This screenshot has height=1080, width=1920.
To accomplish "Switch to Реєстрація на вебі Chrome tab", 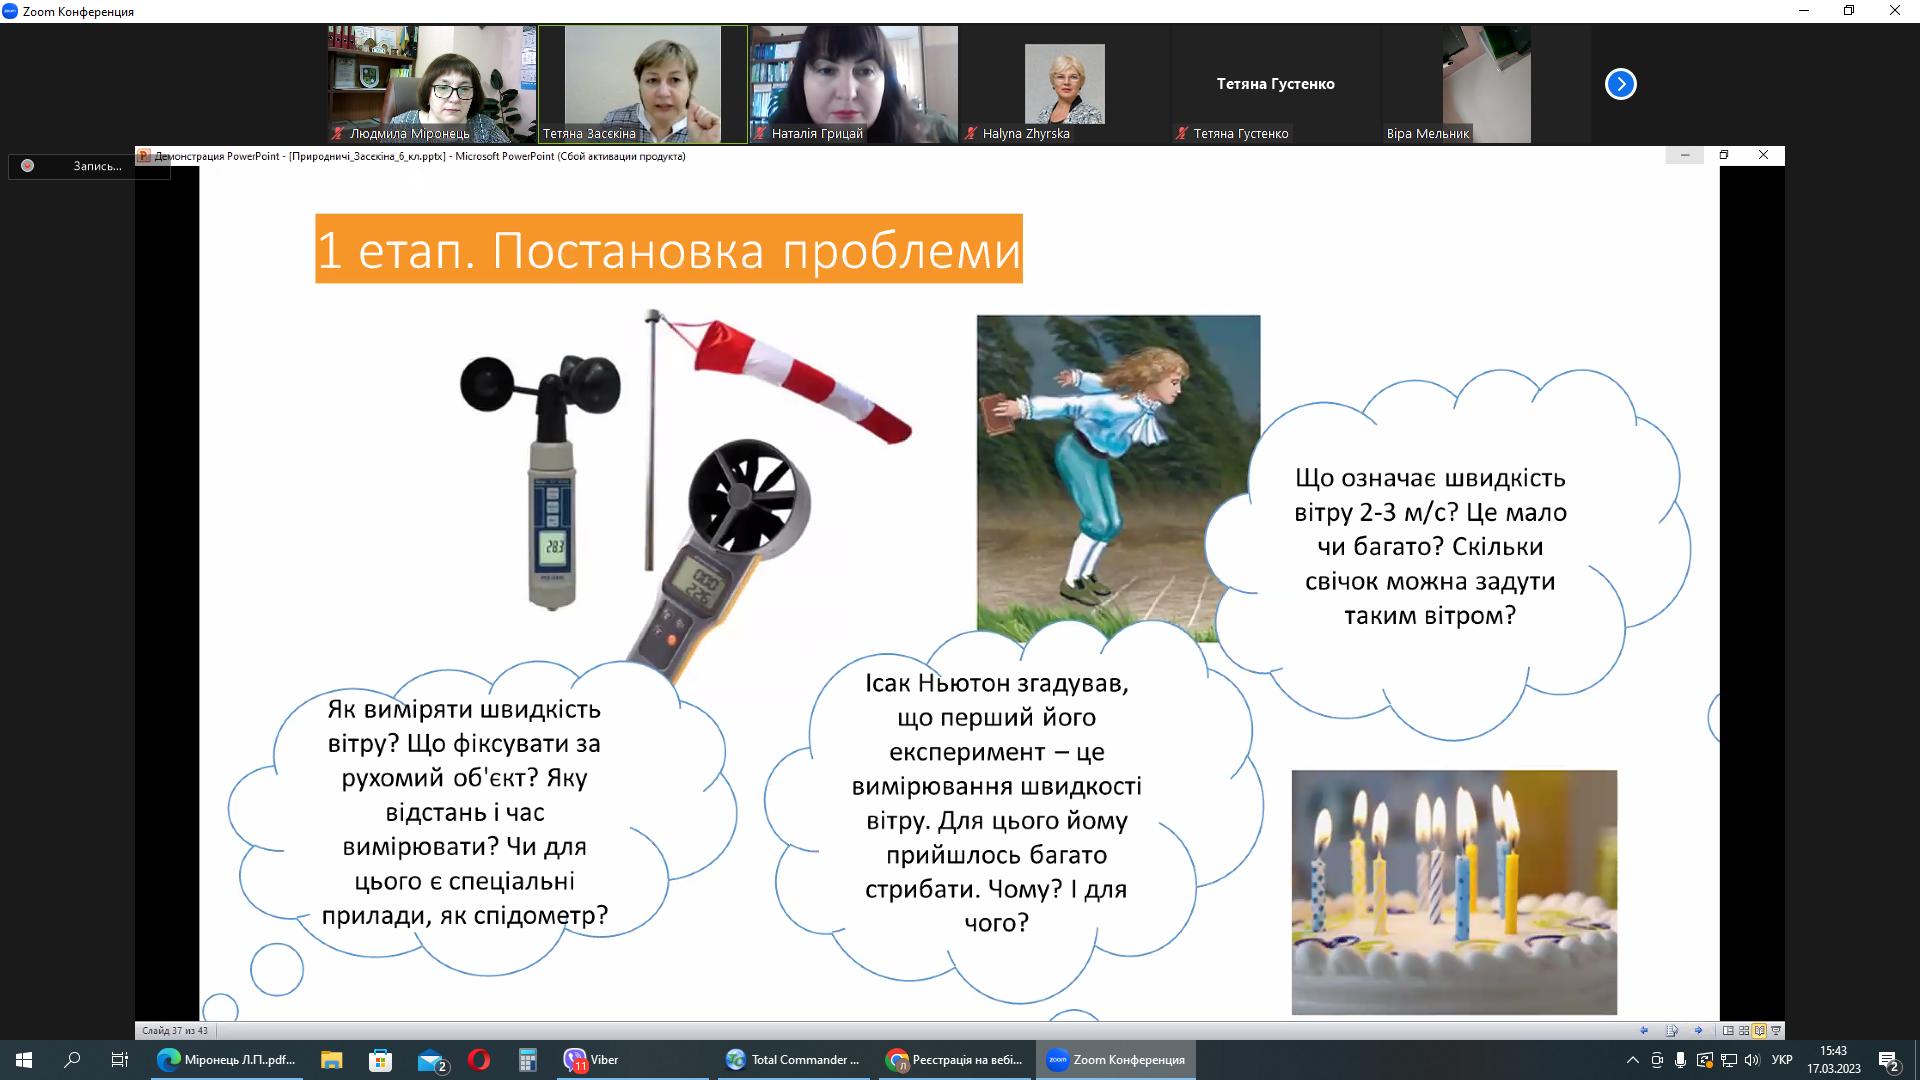I will click(956, 1060).
